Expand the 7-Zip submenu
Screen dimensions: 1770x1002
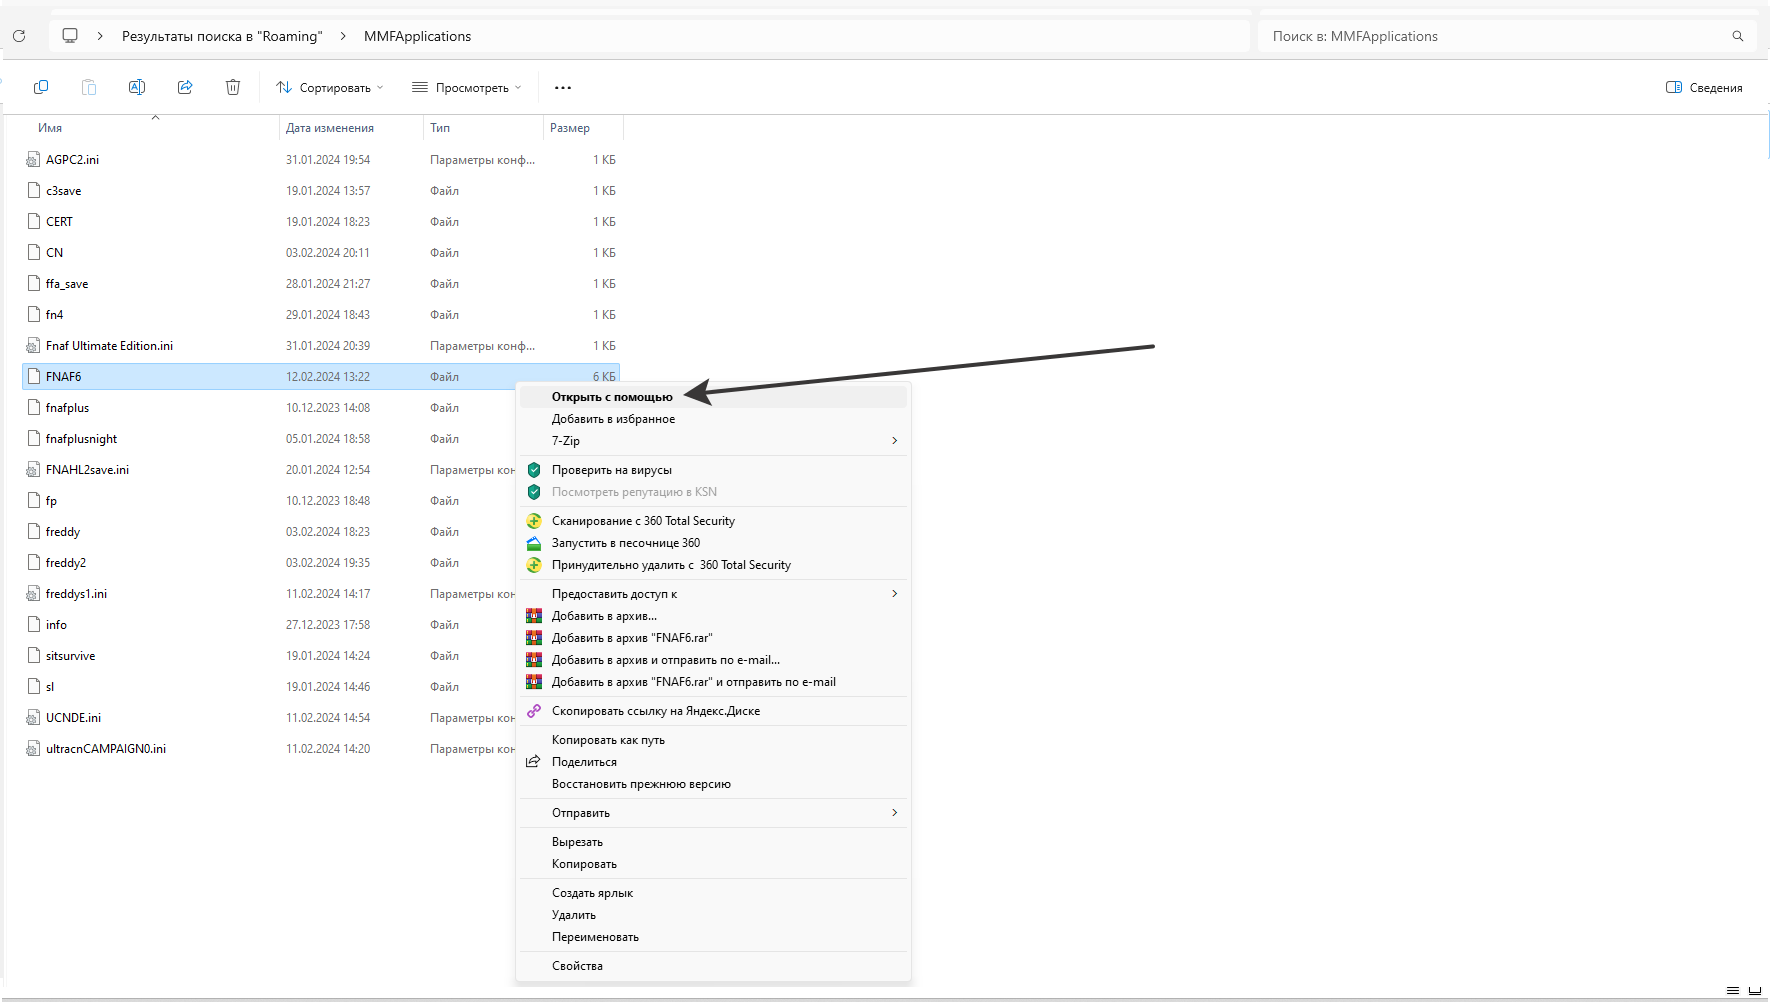coord(894,441)
